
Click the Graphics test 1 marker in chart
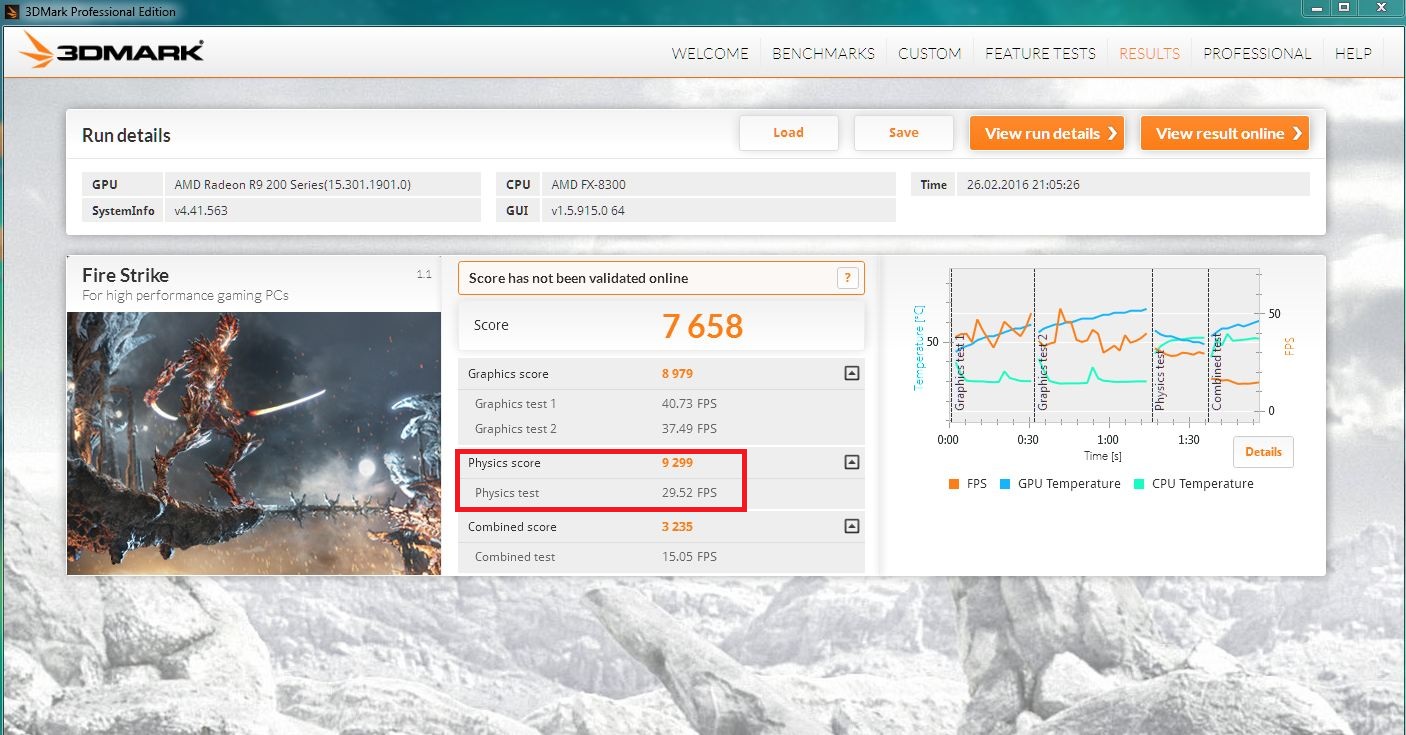[x=960, y=371]
